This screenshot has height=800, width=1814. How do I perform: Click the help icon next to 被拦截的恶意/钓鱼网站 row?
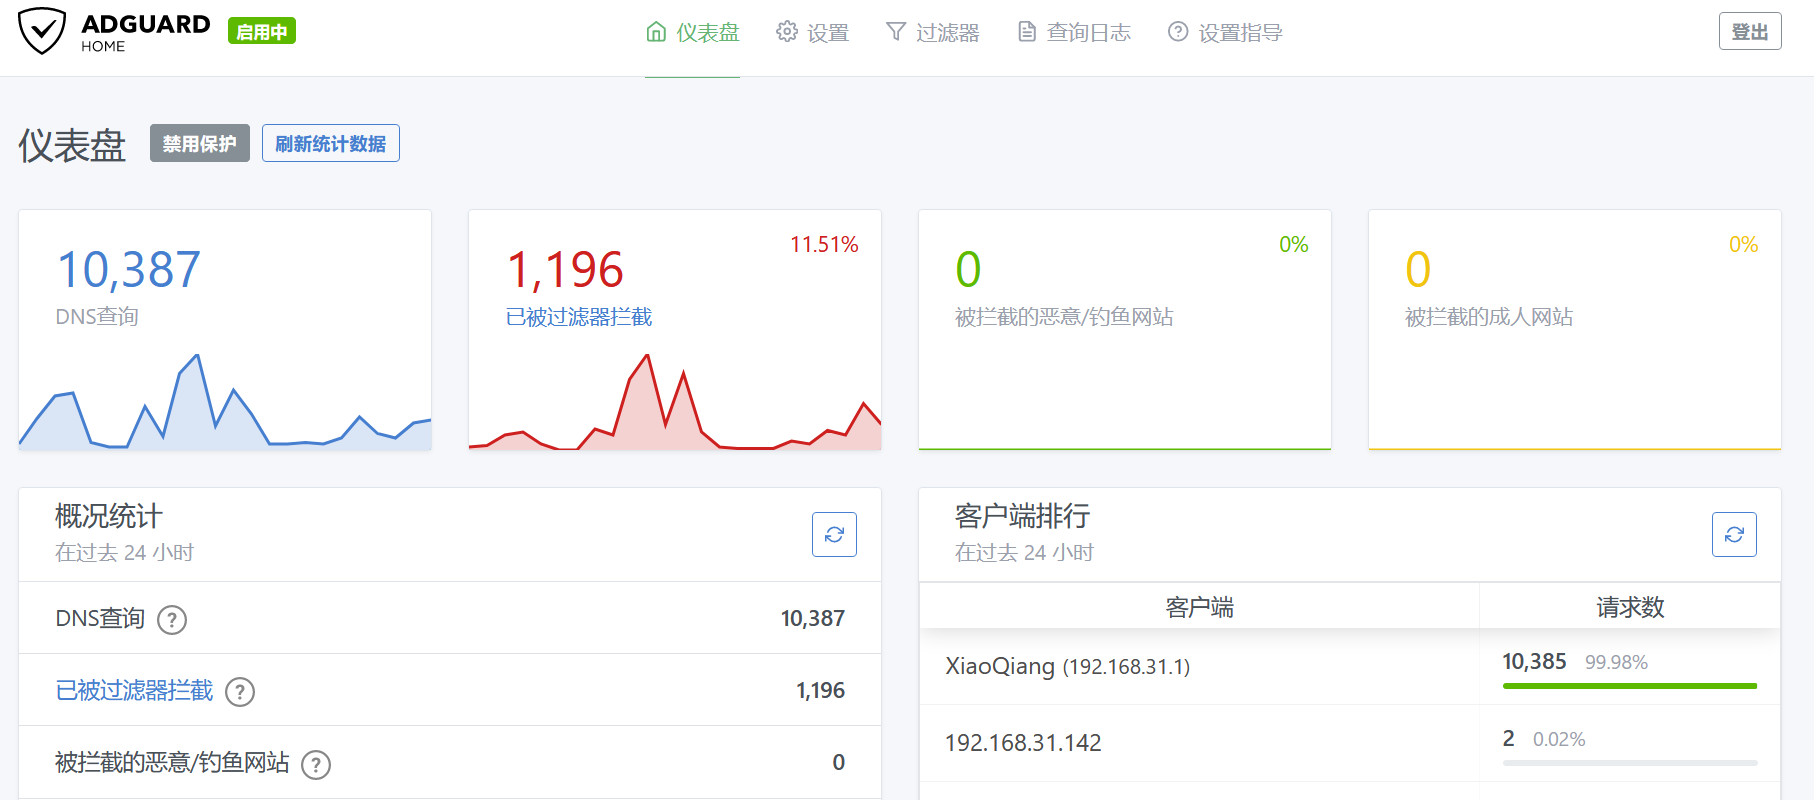316,765
